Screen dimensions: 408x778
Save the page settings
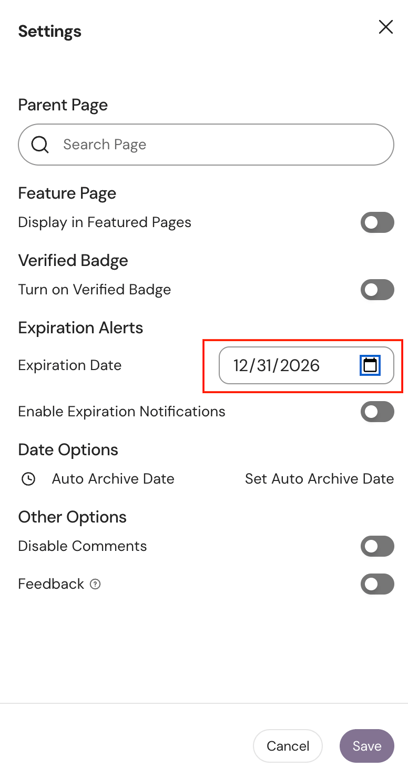tap(367, 746)
